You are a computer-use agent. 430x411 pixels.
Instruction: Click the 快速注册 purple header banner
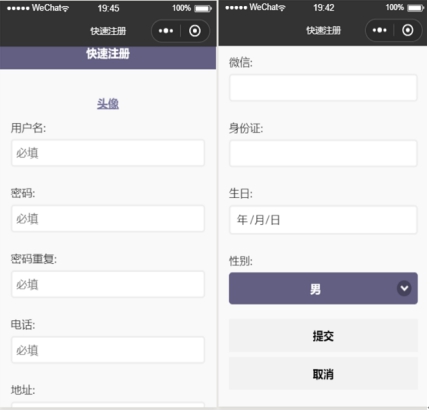[108, 57]
